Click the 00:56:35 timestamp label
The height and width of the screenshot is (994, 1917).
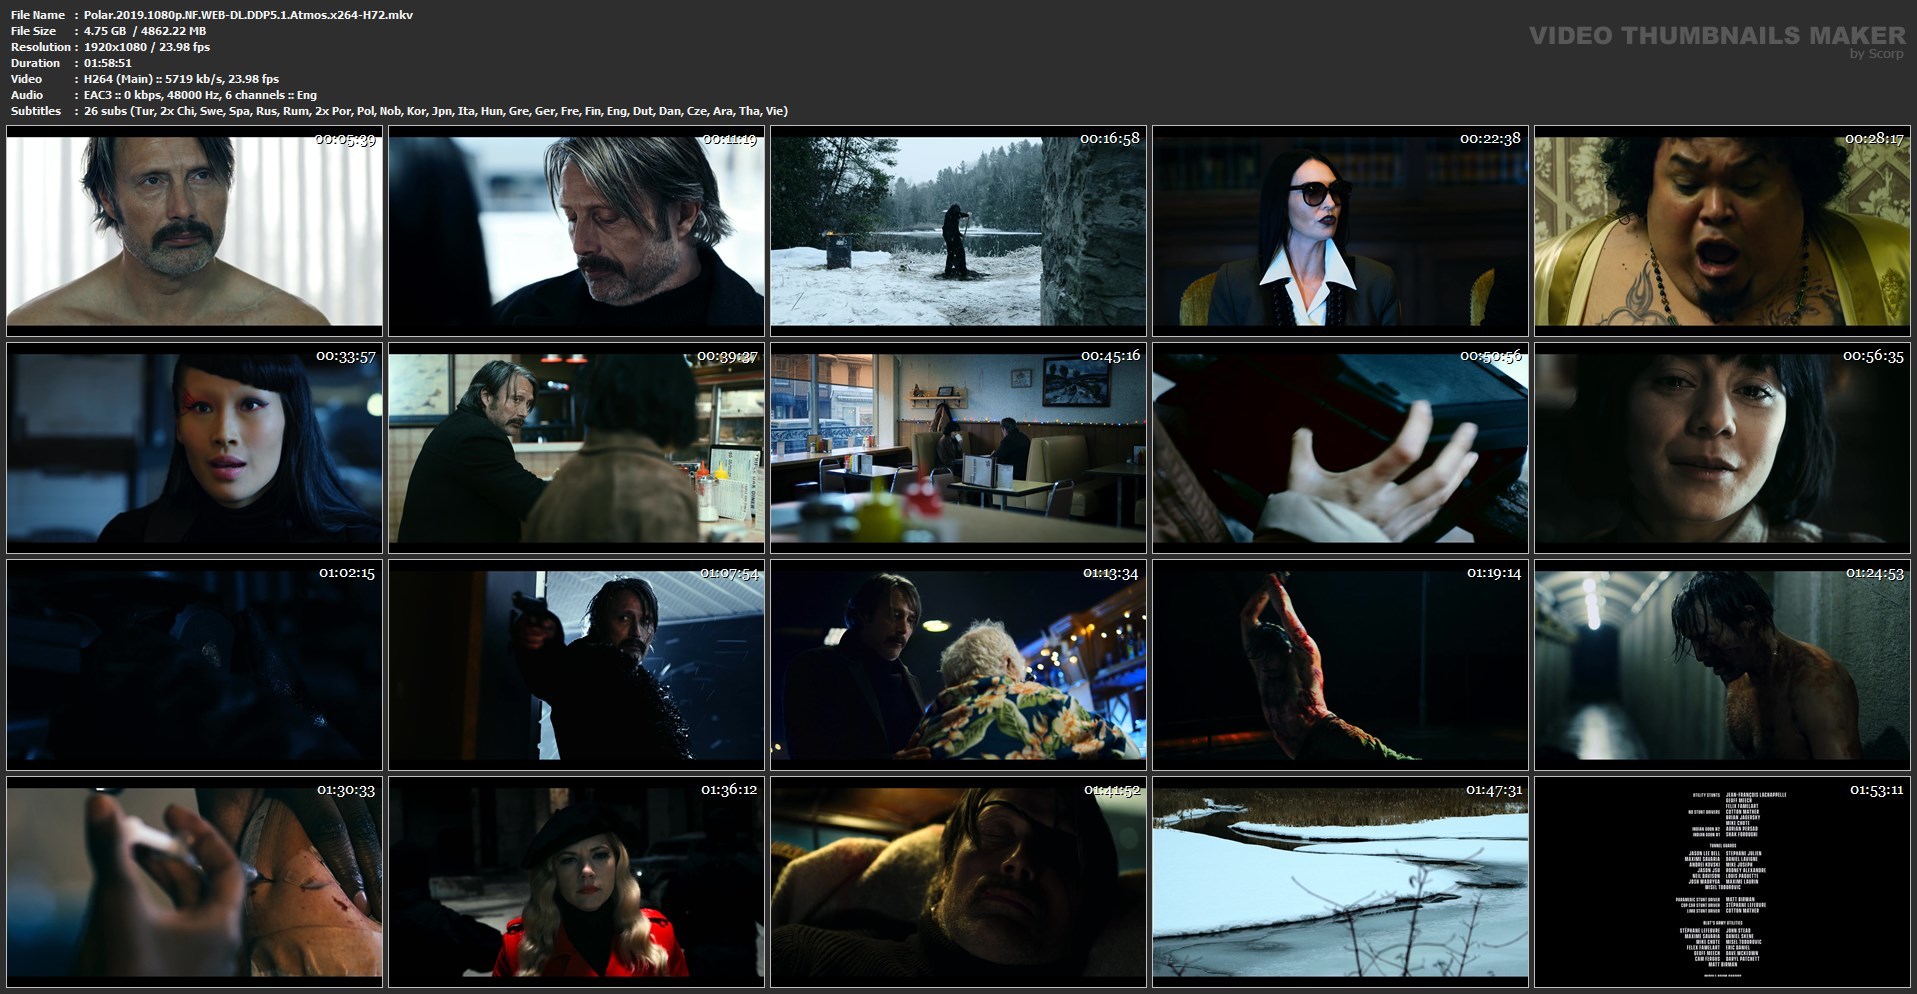pyautogui.click(x=1873, y=356)
